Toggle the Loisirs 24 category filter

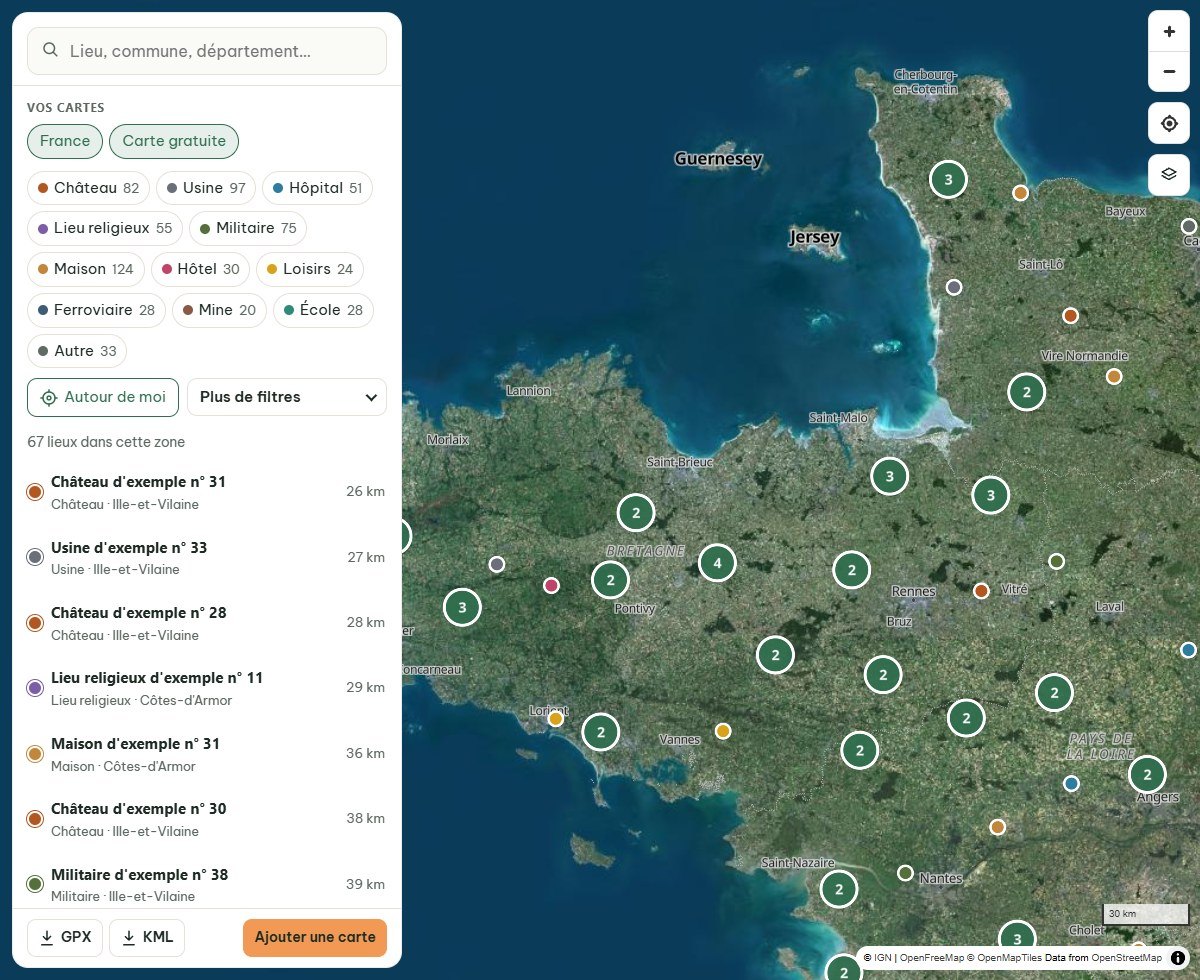pyautogui.click(x=311, y=269)
